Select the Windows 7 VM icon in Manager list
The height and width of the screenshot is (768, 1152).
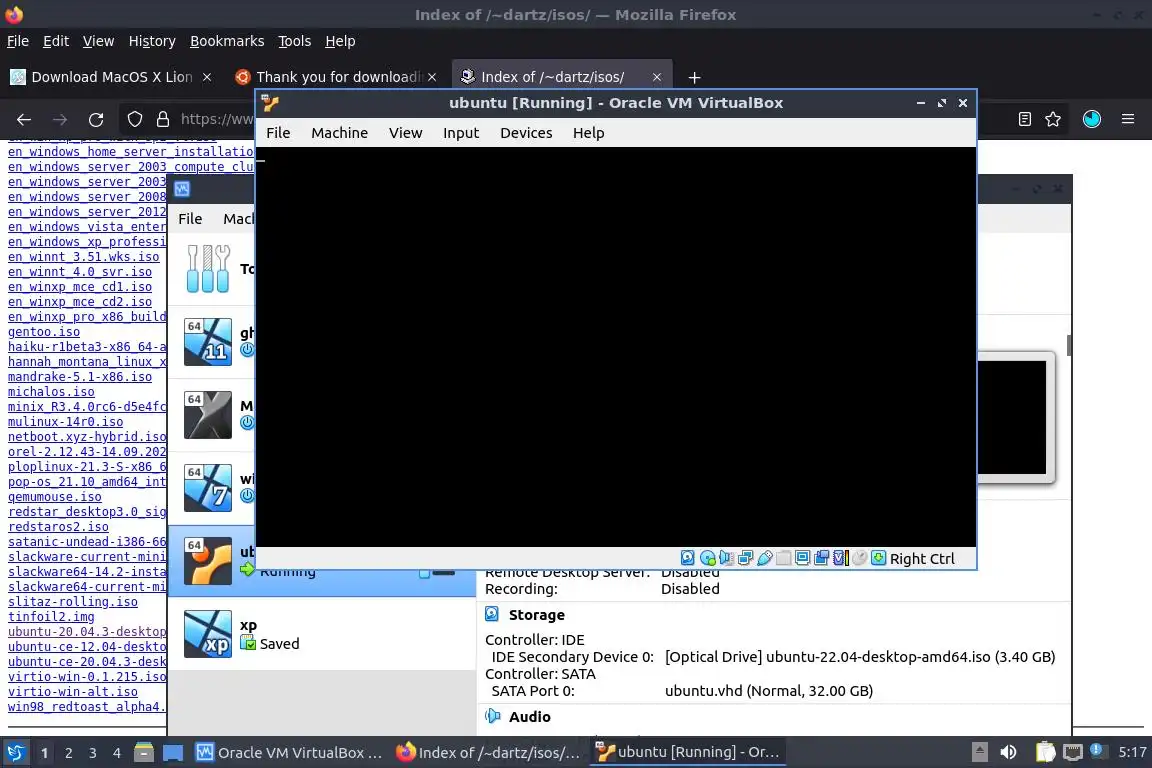(x=208, y=488)
